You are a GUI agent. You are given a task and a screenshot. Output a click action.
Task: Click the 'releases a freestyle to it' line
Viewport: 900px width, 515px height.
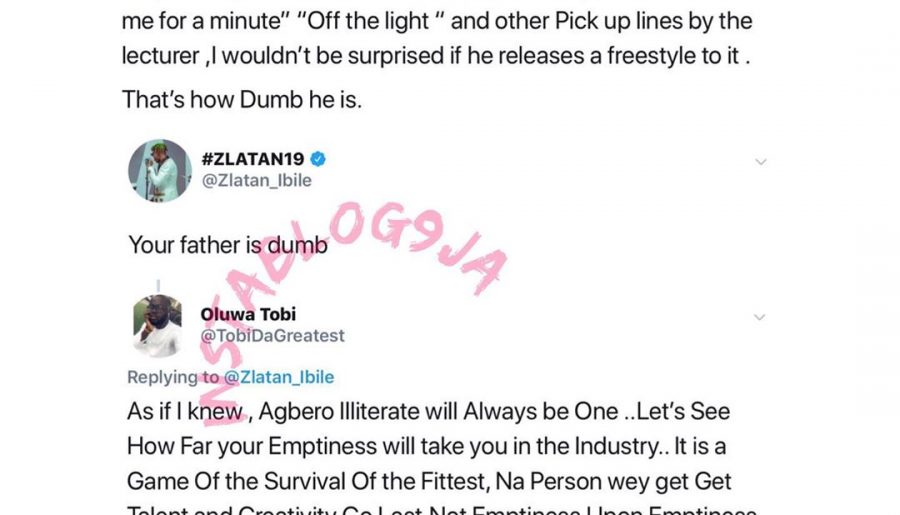[436, 56]
